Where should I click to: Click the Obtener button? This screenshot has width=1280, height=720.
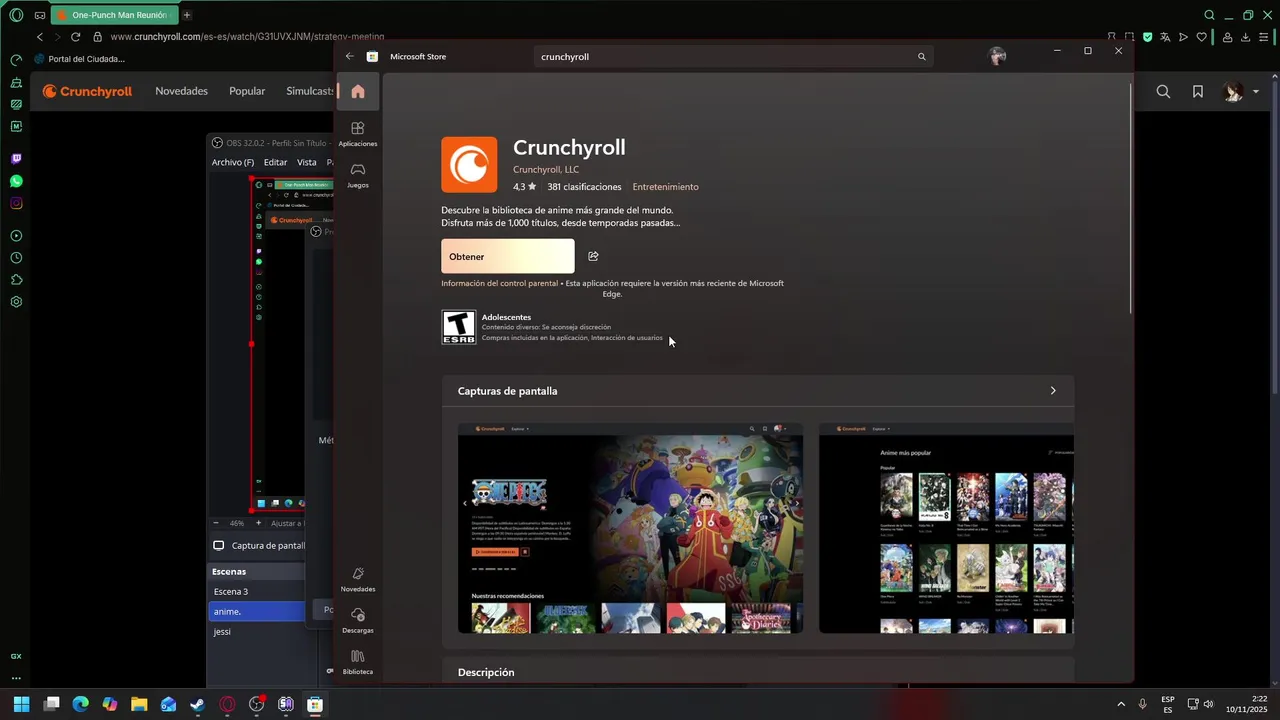pyautogui.click(x=508, y=256)
